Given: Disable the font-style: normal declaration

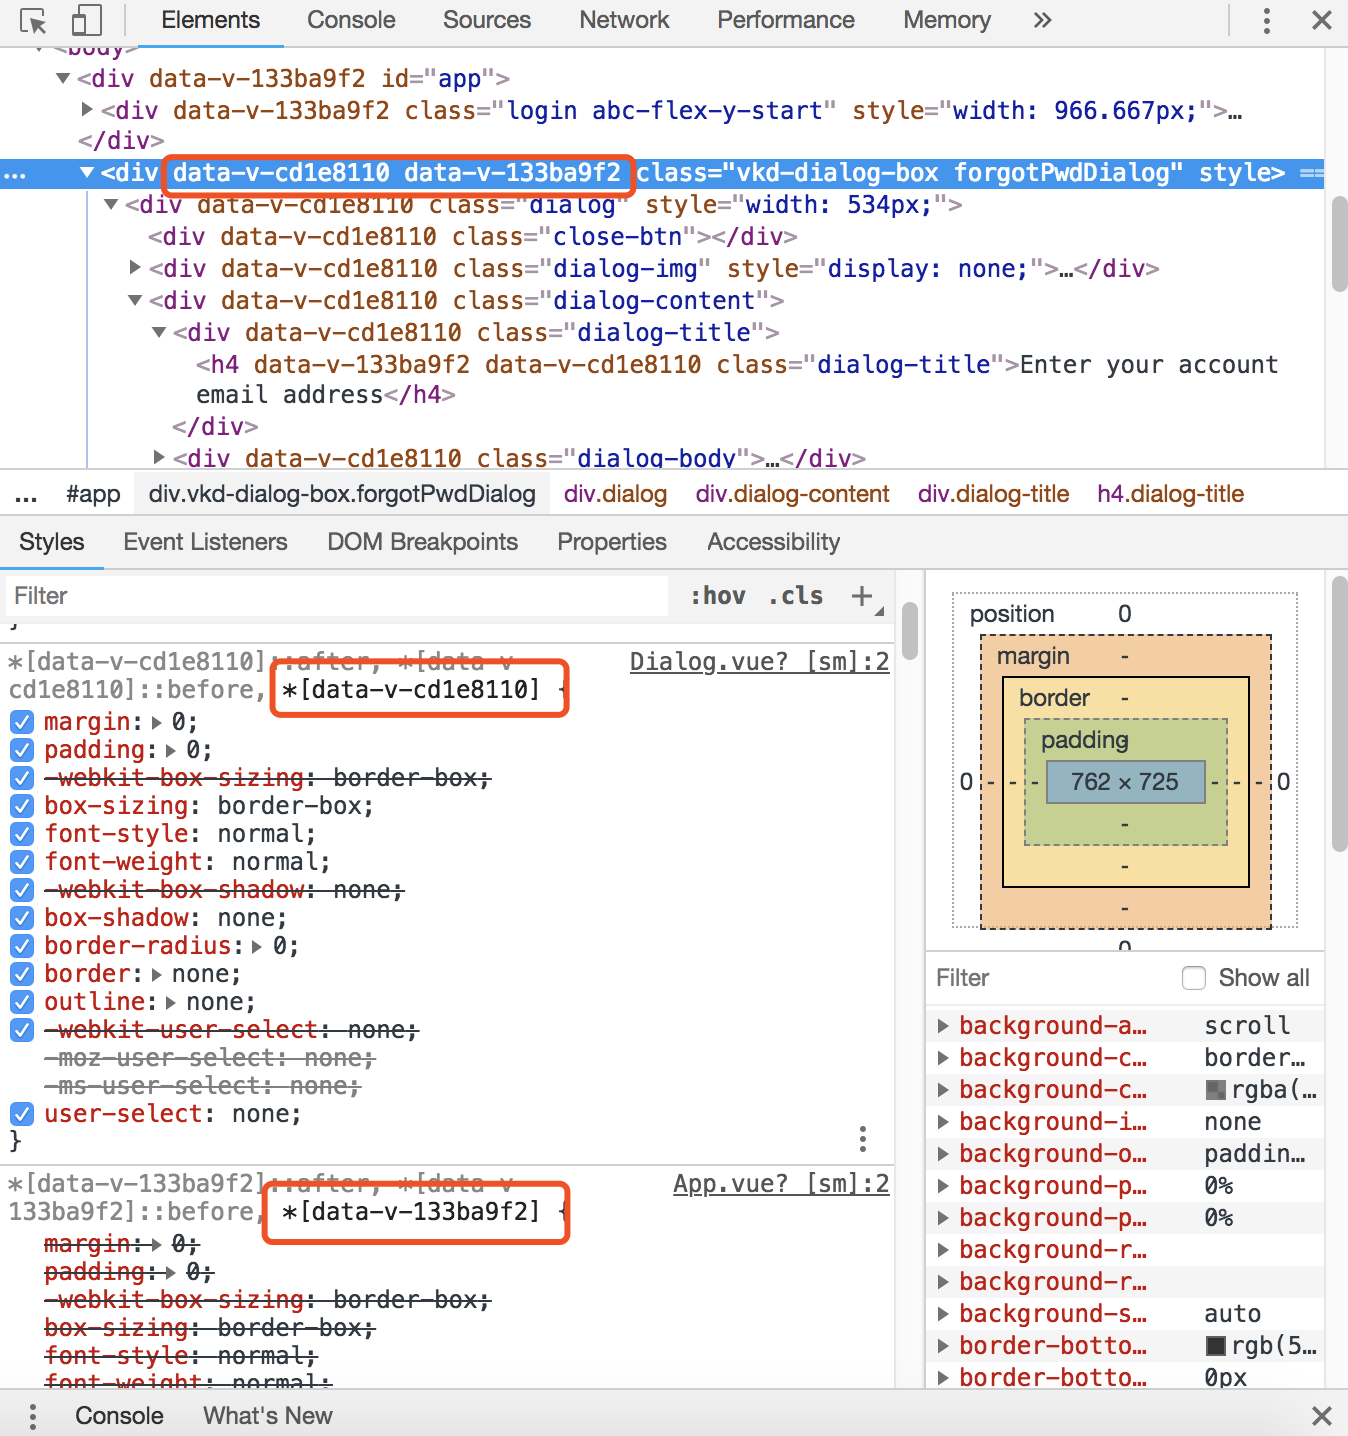Looking at the screenshot, I should click(x=22, y=834).
